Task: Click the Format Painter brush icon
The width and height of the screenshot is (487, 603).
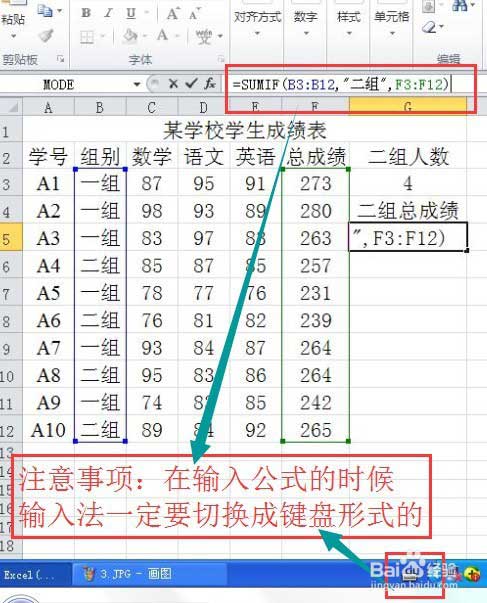Action: click(x=46, y=36)
